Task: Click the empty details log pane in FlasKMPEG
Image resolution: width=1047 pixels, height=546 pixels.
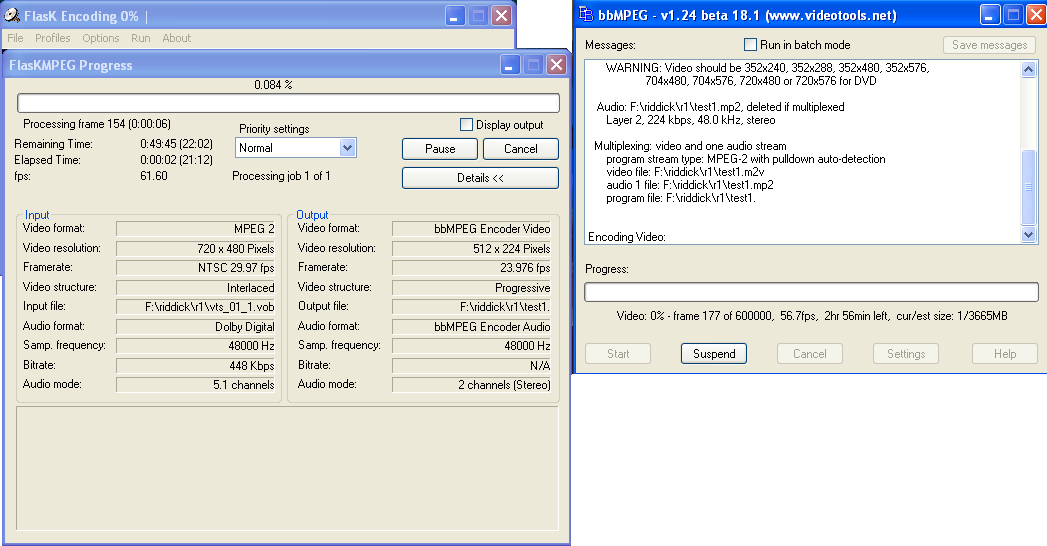Action: (287, 469)
